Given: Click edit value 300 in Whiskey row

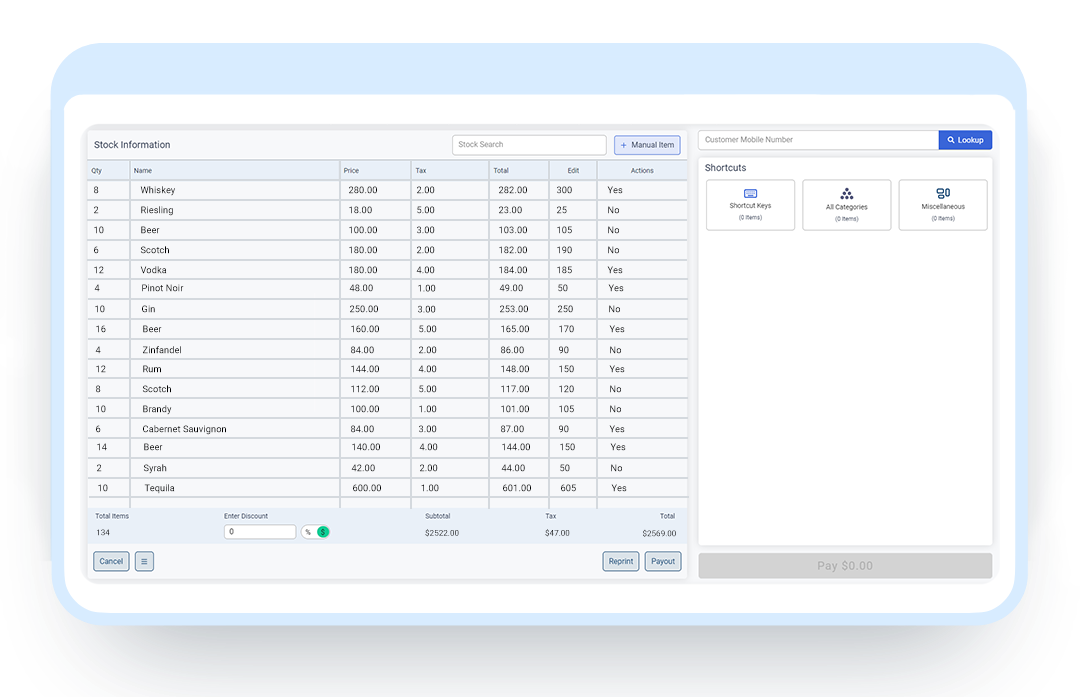Looking at the screenshot, I should pyautogui.click(x=564, y=190).
